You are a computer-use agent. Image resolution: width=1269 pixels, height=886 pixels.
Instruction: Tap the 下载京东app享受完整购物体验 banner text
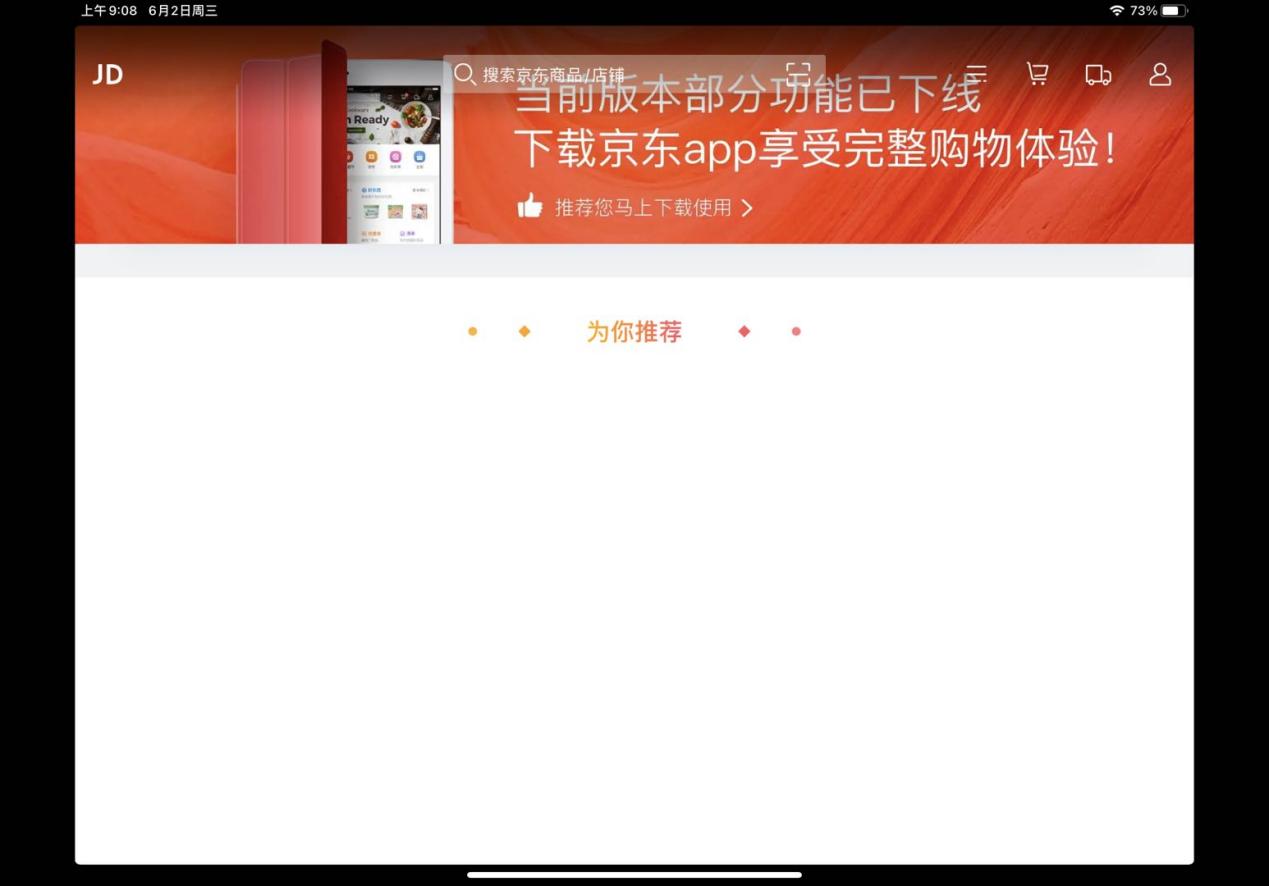(816, 149)
